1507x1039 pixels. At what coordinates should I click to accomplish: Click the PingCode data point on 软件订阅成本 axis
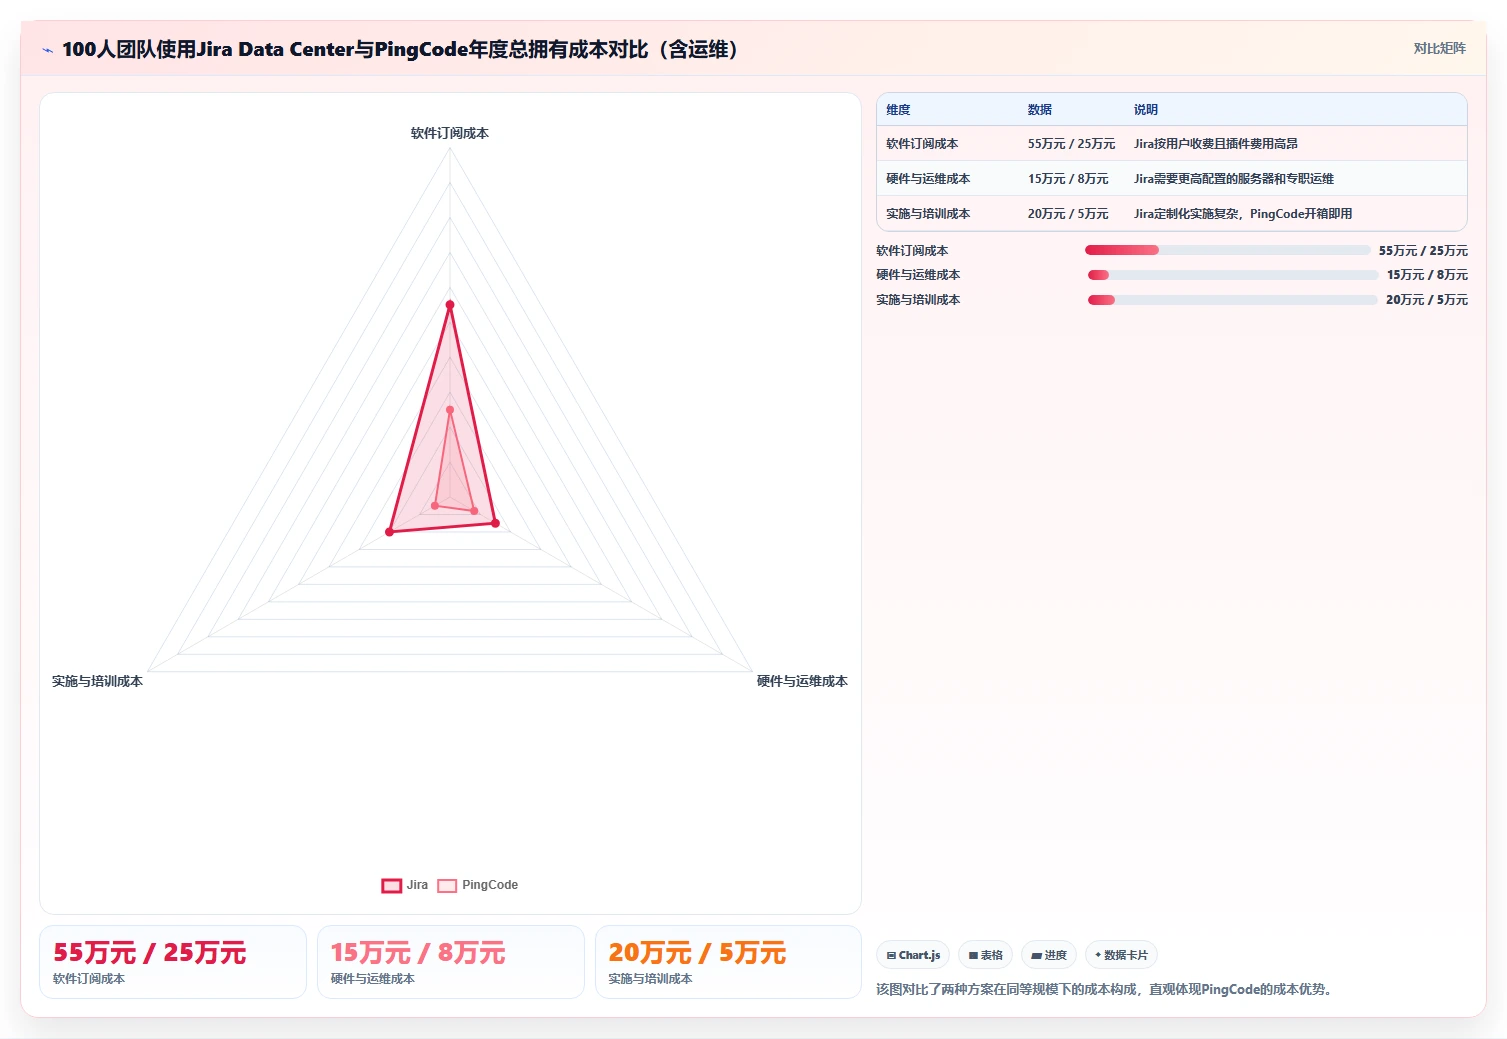pos(450,410)
